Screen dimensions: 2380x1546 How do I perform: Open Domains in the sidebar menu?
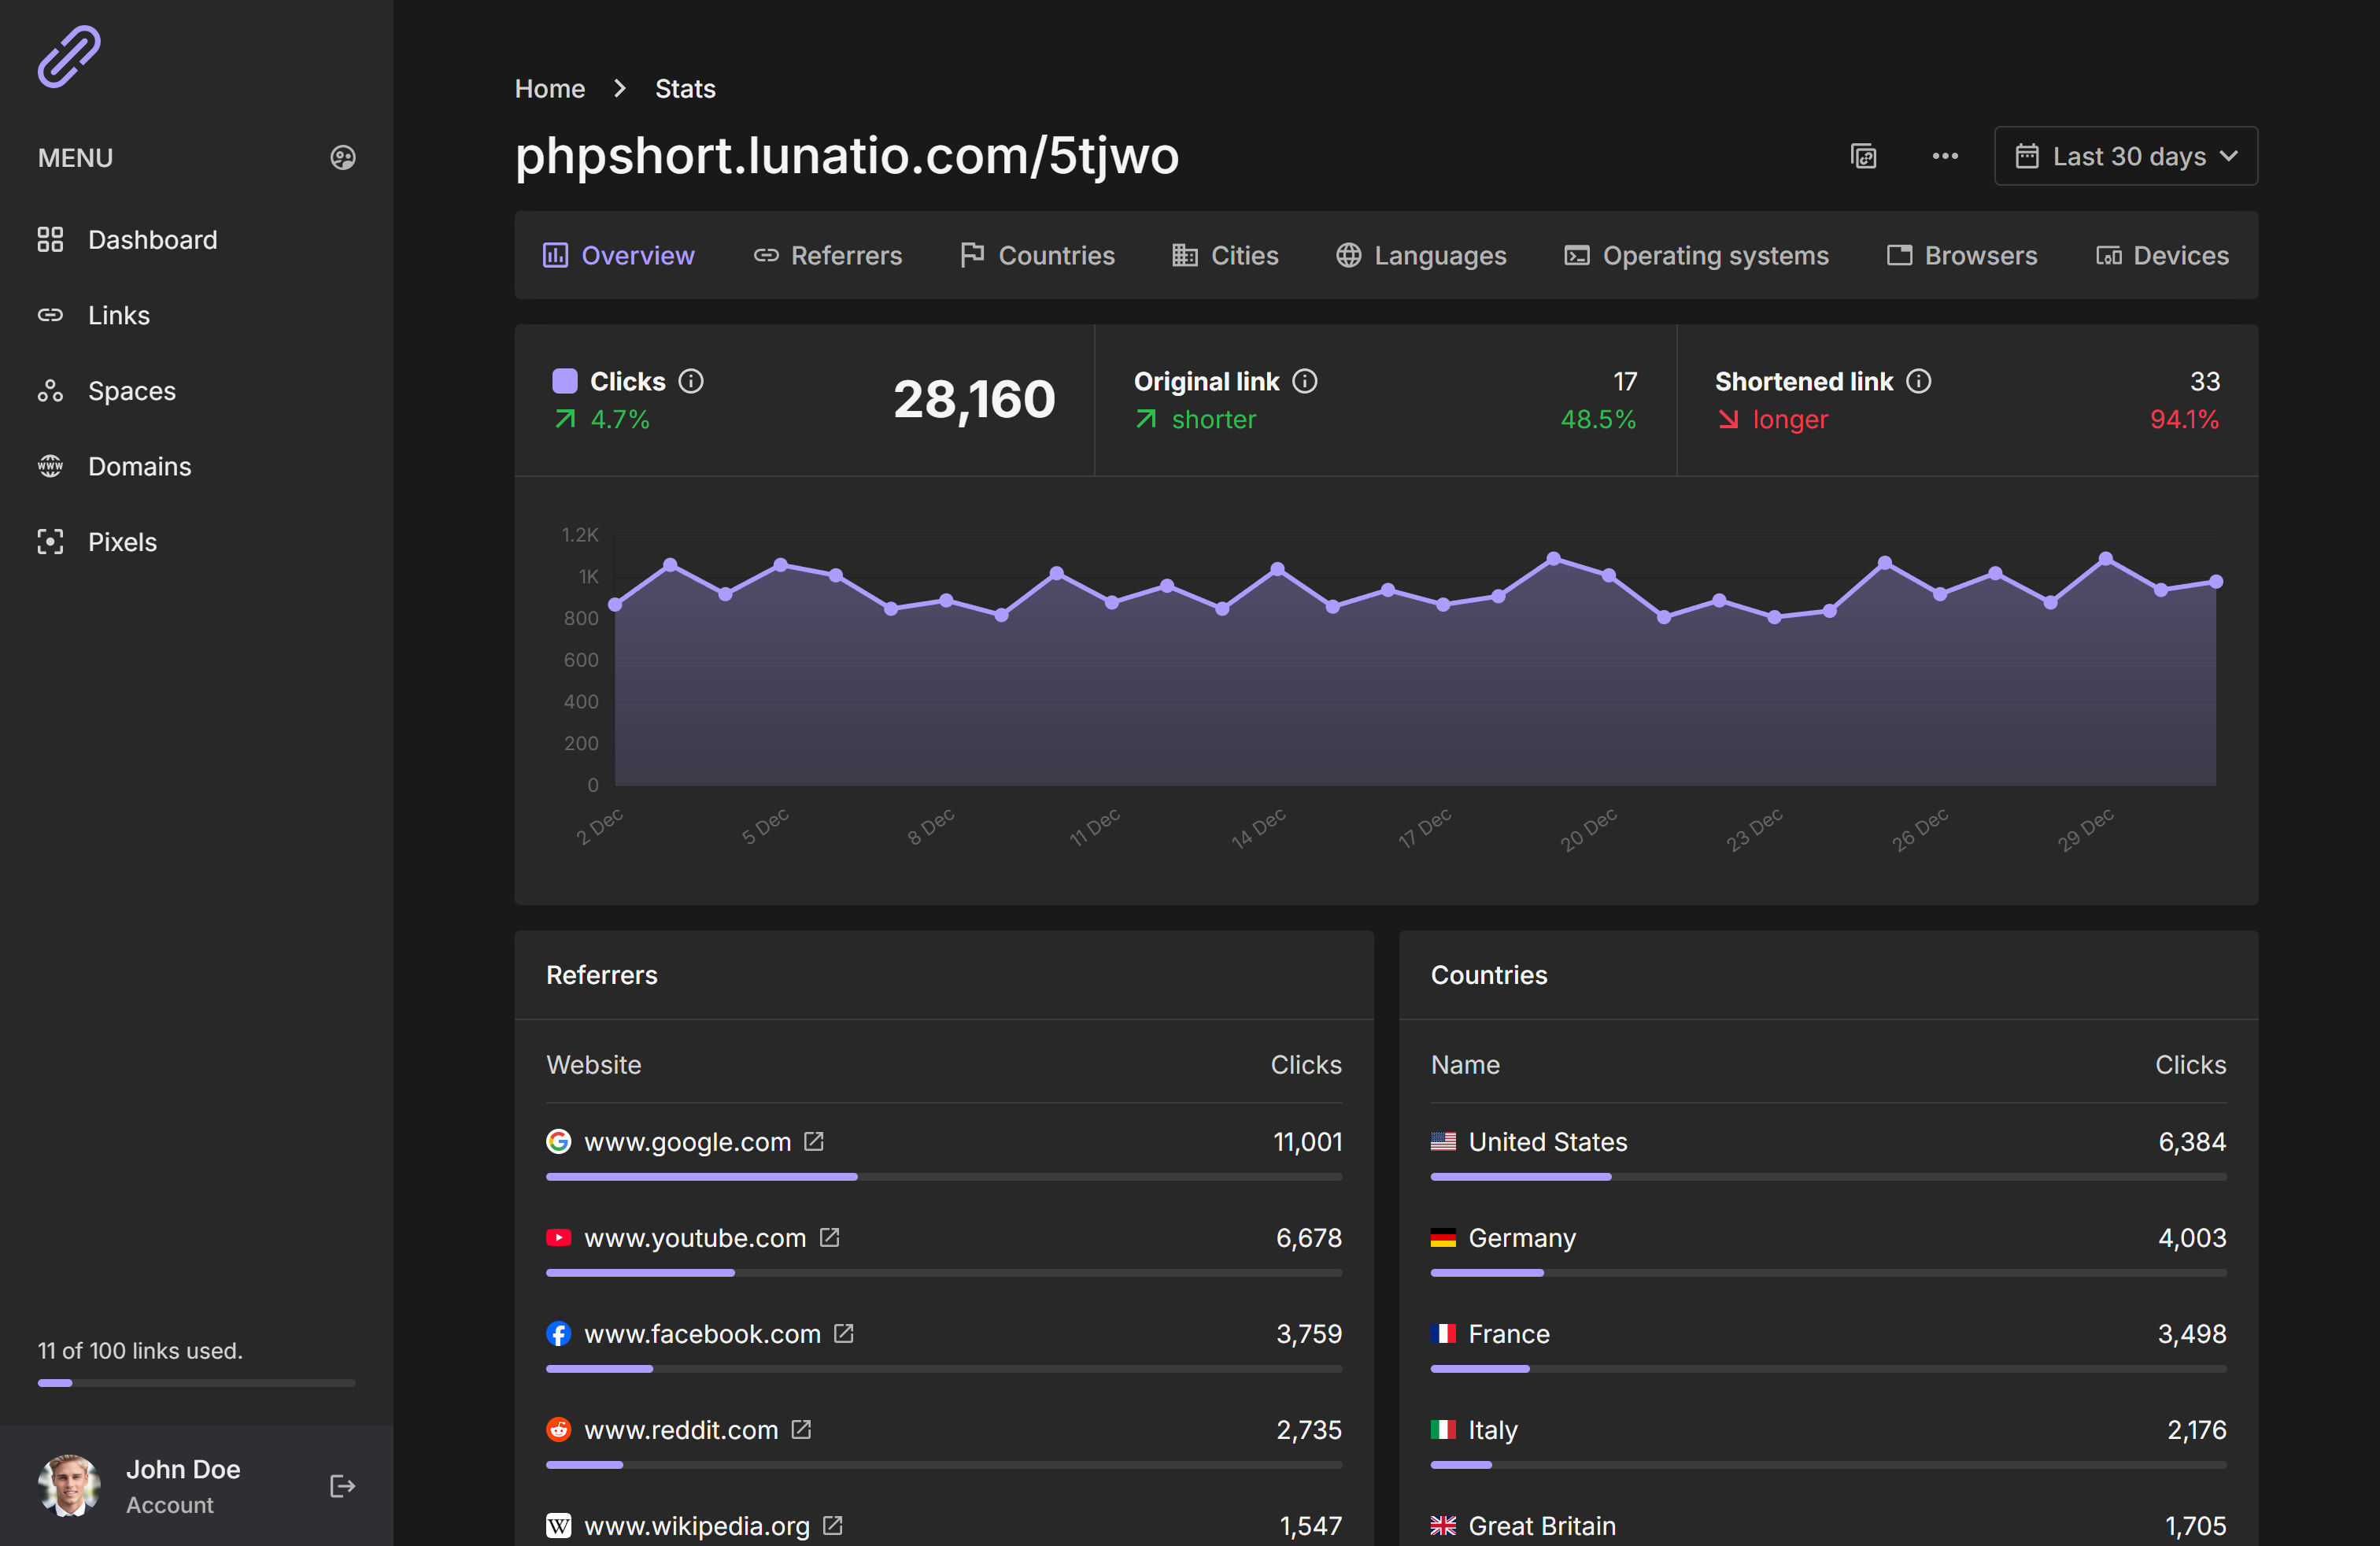coord(139,466)
